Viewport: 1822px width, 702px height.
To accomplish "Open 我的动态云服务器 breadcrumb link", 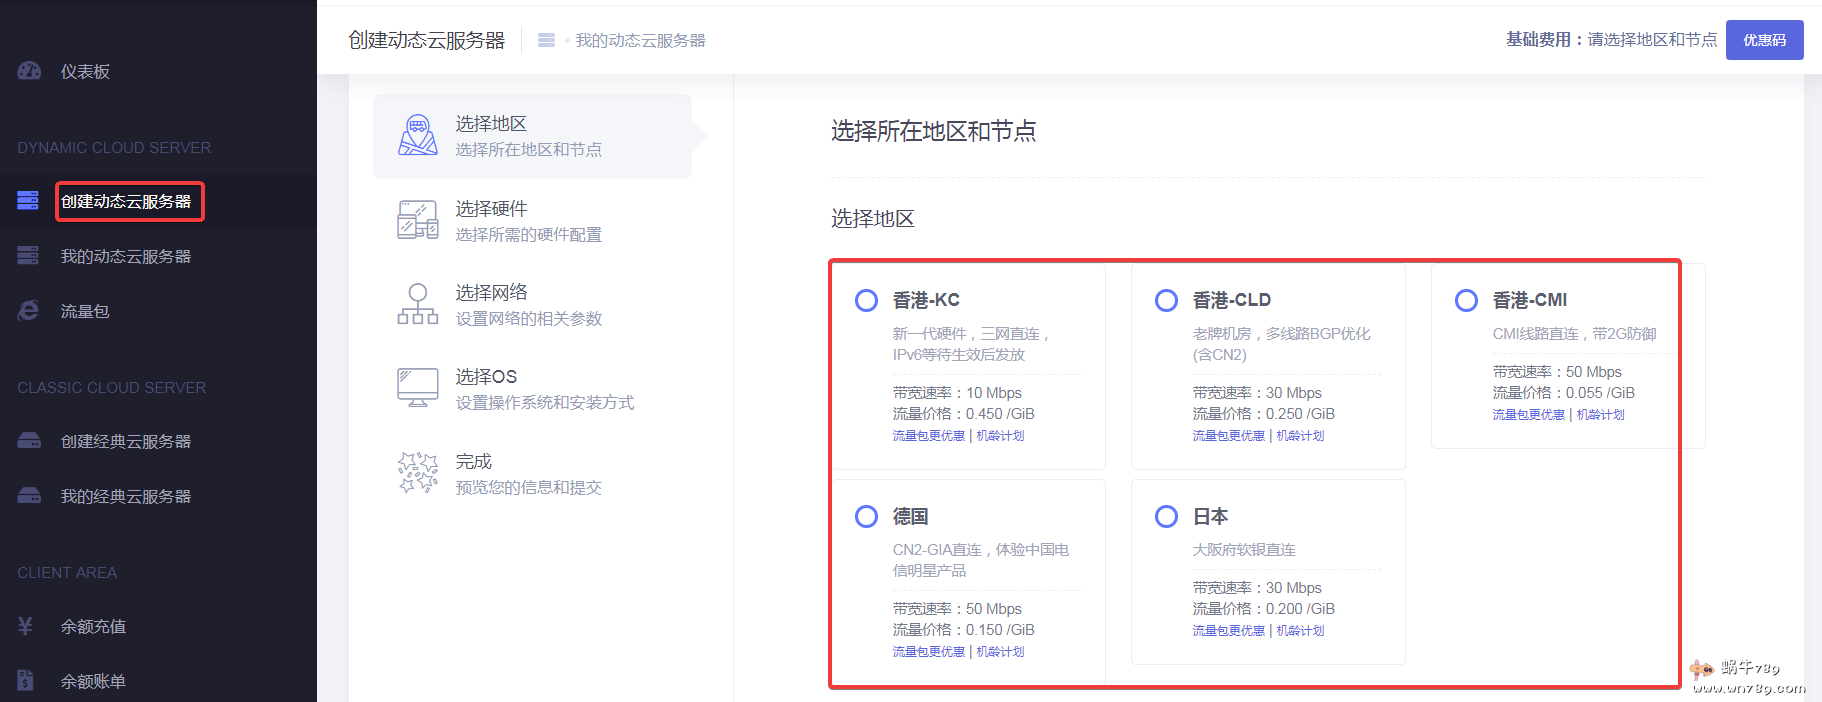I will [x=640, y=40].
